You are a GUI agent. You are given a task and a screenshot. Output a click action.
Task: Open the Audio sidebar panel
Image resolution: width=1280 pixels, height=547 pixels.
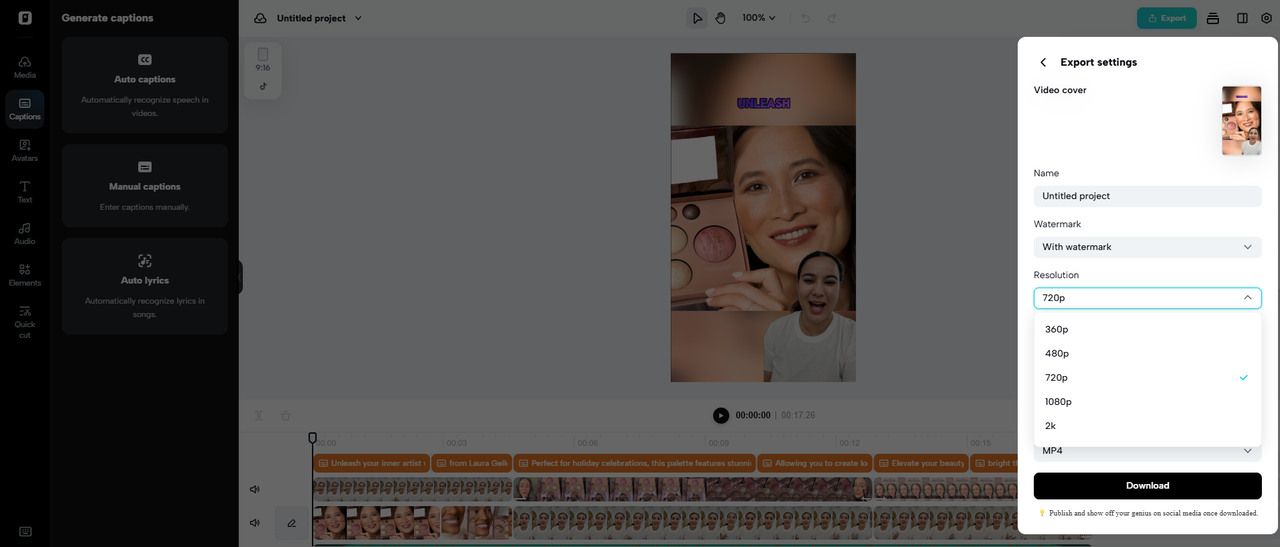(x=25, y=233)
